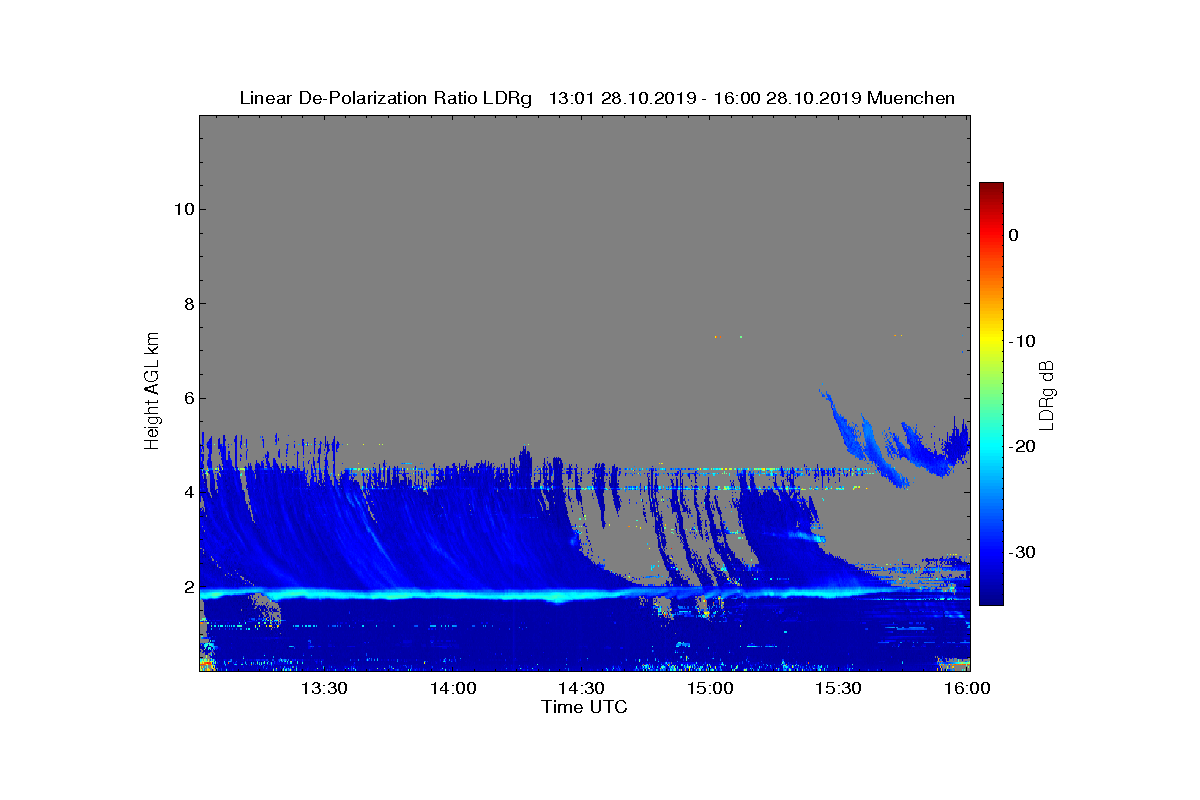Click the 14:30 time tick label
This screenshot has width=1200, height=800.
click(582, 688)
